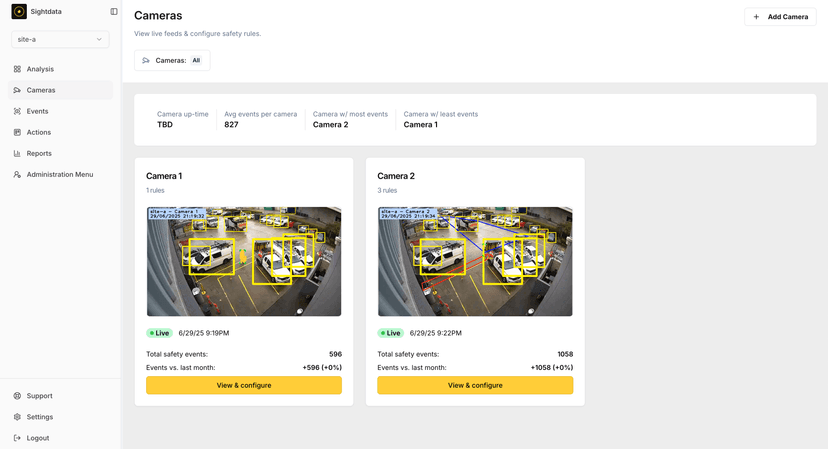Open Camera 1 live feed thumbnail
The height and width of the screenshot is (449, 828).
[x=244, y=261]
